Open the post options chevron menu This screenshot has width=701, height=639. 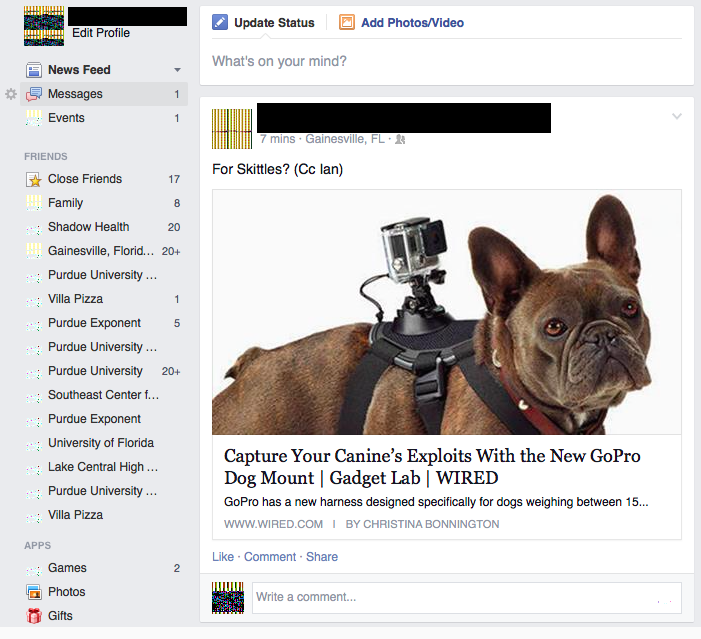[677, 116]
